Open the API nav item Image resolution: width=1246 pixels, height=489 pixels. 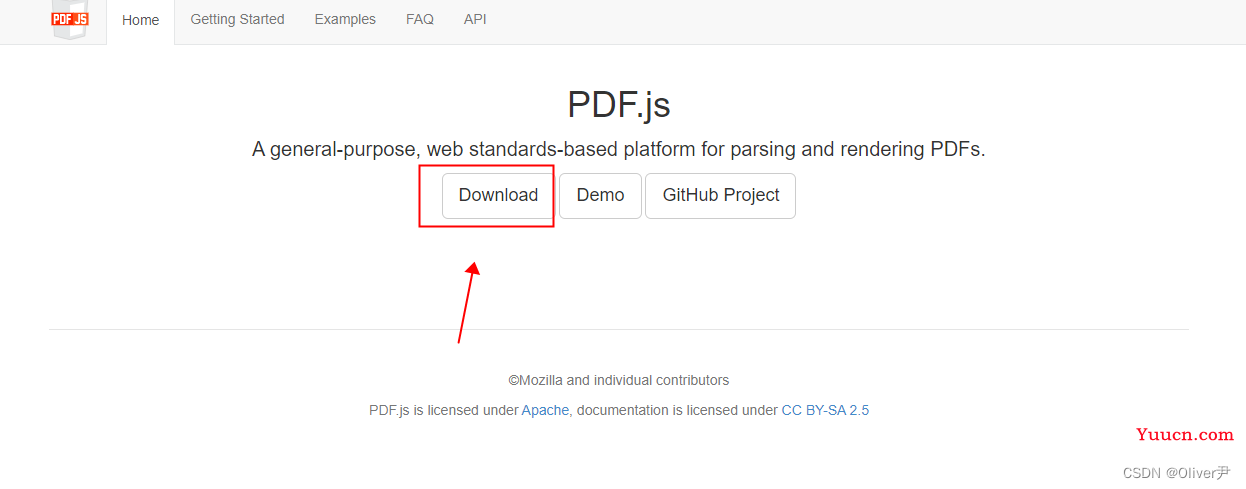475,19
